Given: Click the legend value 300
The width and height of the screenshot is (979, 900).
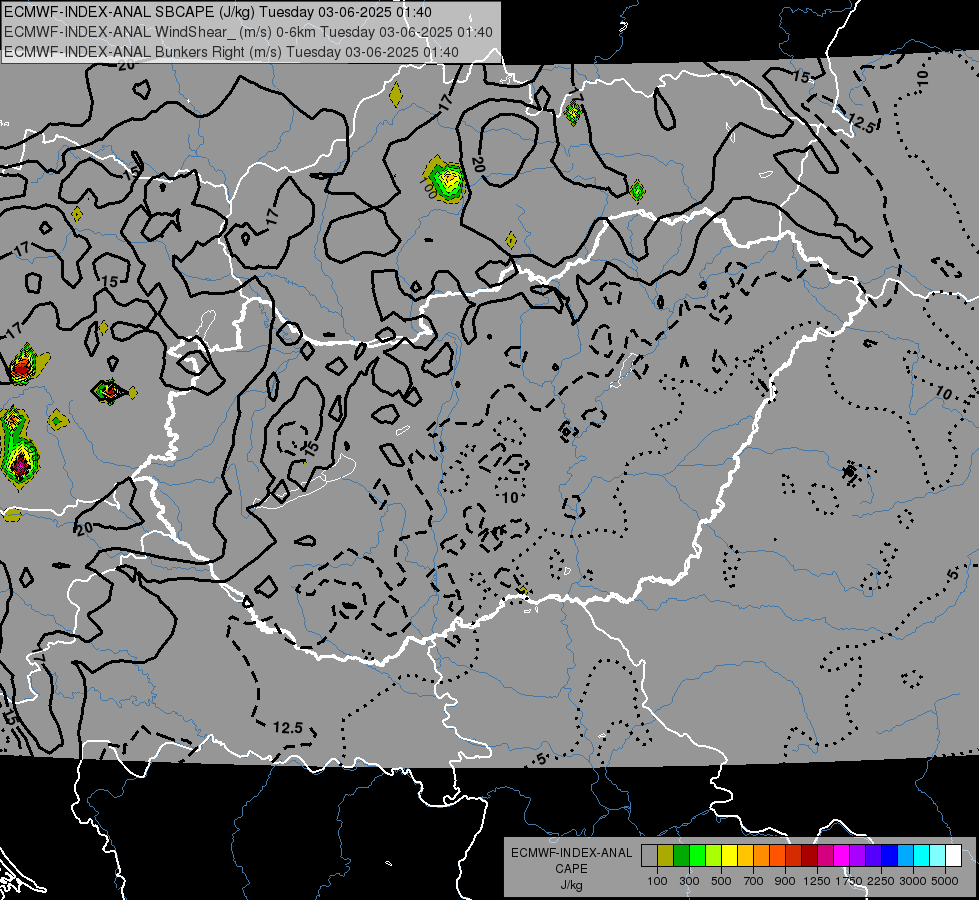Looking at the screenshot, I should point(689,881).
